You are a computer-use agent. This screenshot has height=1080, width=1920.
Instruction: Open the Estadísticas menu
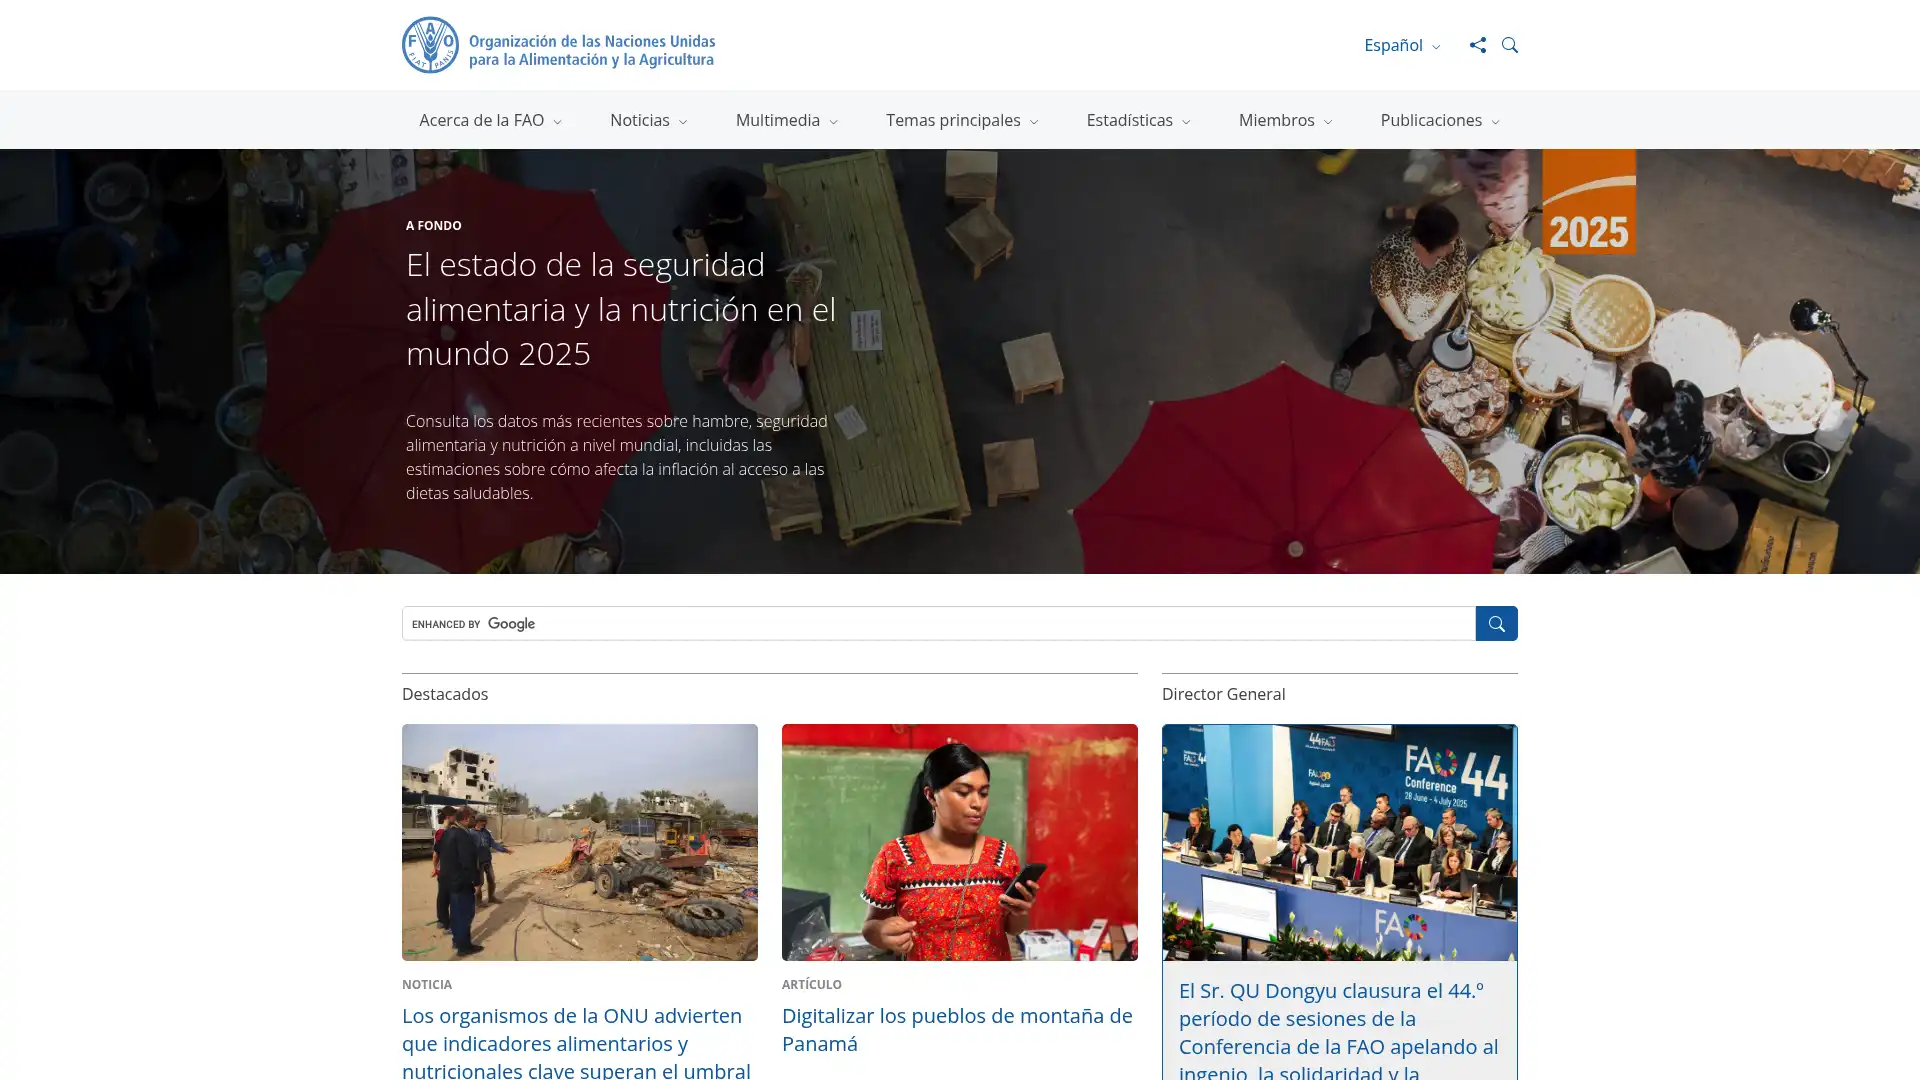(1138, 120)
